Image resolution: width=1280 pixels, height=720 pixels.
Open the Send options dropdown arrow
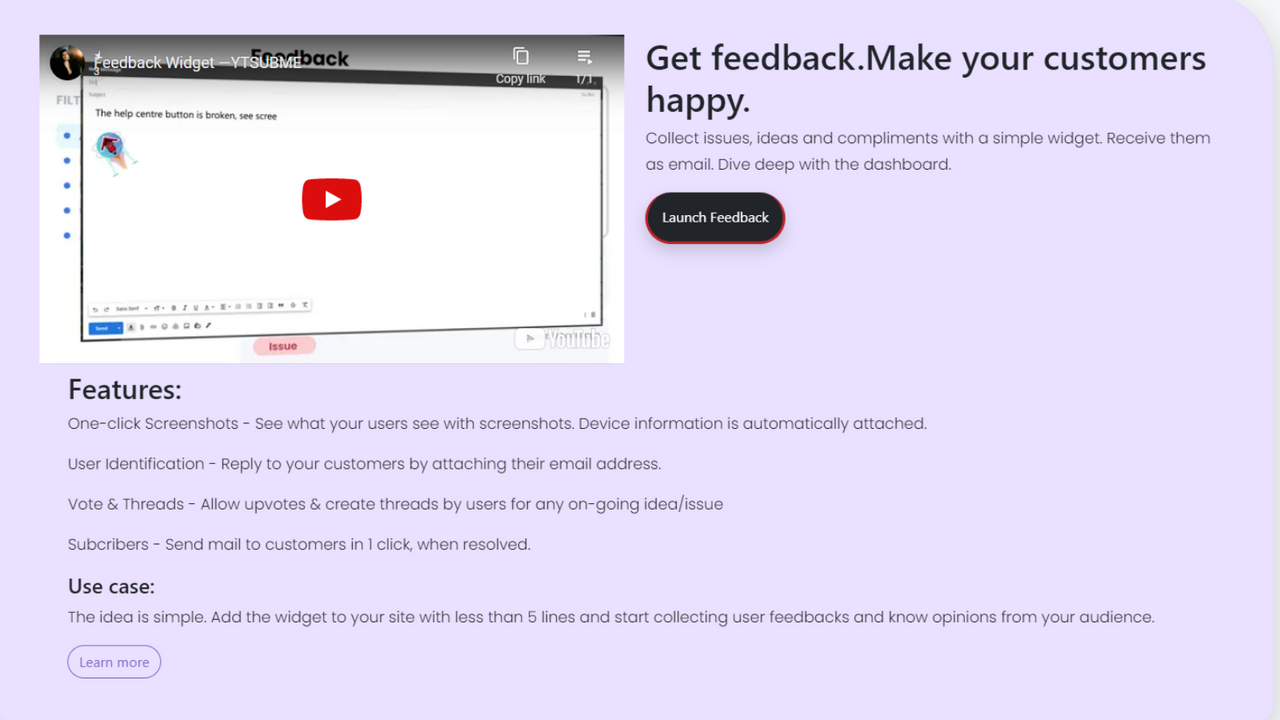[118, 328]
